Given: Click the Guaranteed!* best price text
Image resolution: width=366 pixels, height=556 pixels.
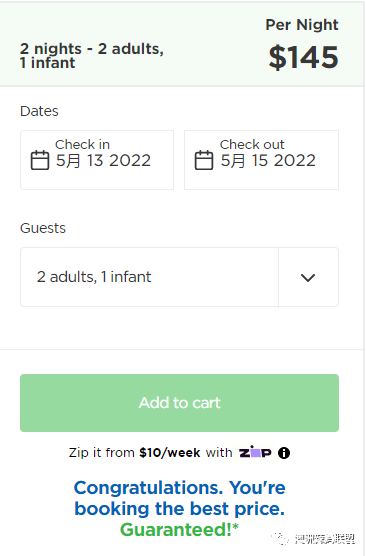Looking at the screenshot, I should (x=179, y=529).
